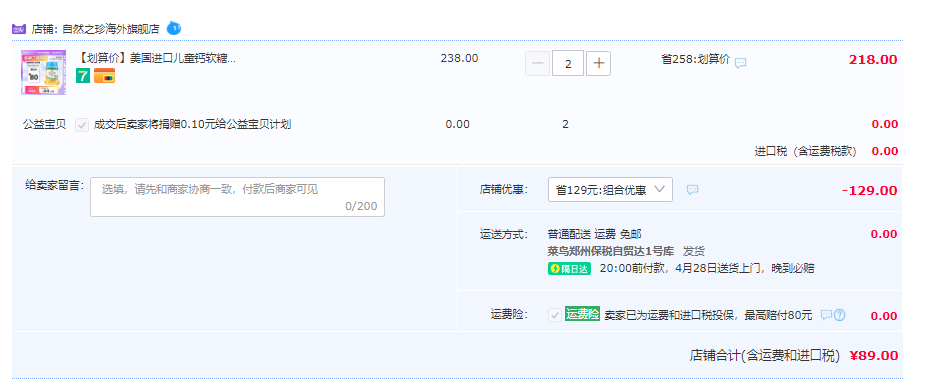Toggle the 公益宝贝 donation checkbox
The image size is (940, 389).
click(x=82, y=125)
